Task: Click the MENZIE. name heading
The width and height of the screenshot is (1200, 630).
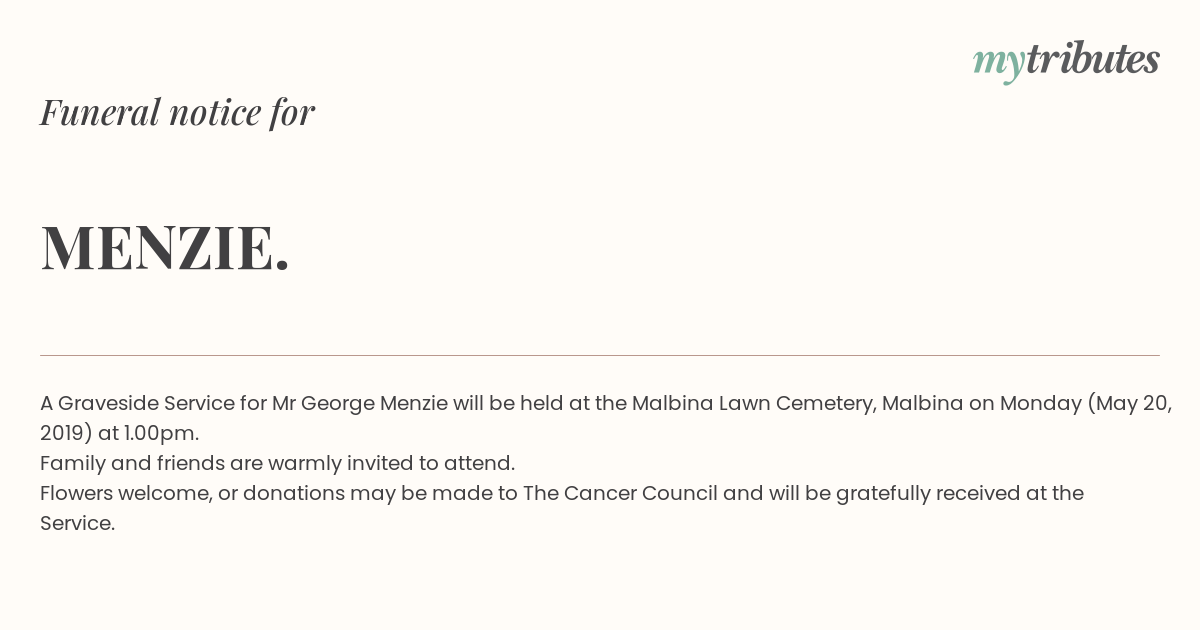Action: click(165, 247)
